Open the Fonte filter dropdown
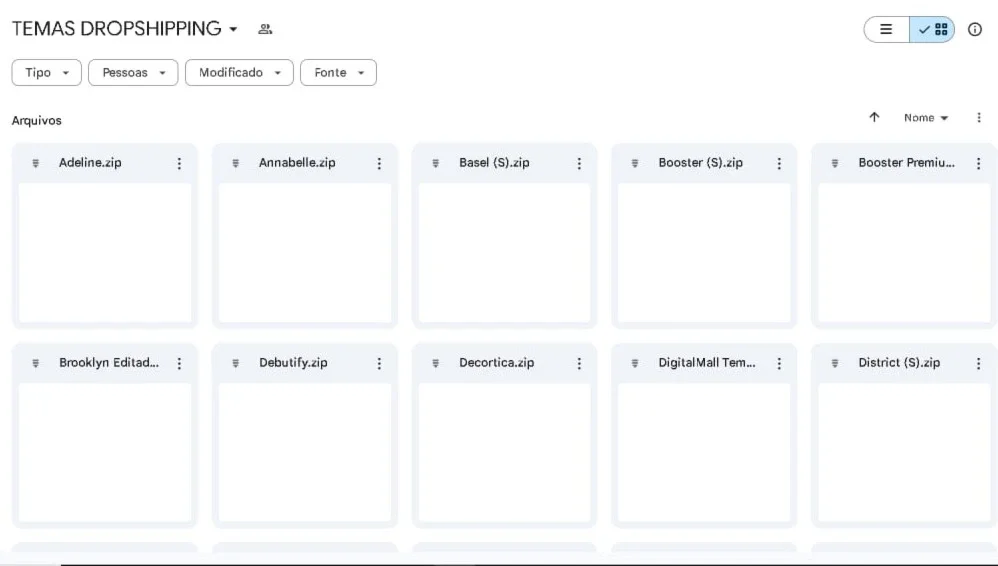Viewport: 998px width, 566px height. click(339, 73)
